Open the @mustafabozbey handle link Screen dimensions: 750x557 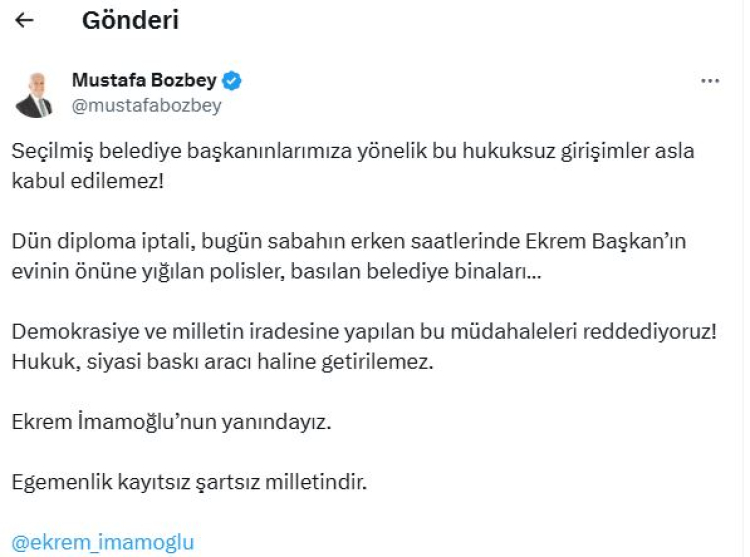click(146, 104)
